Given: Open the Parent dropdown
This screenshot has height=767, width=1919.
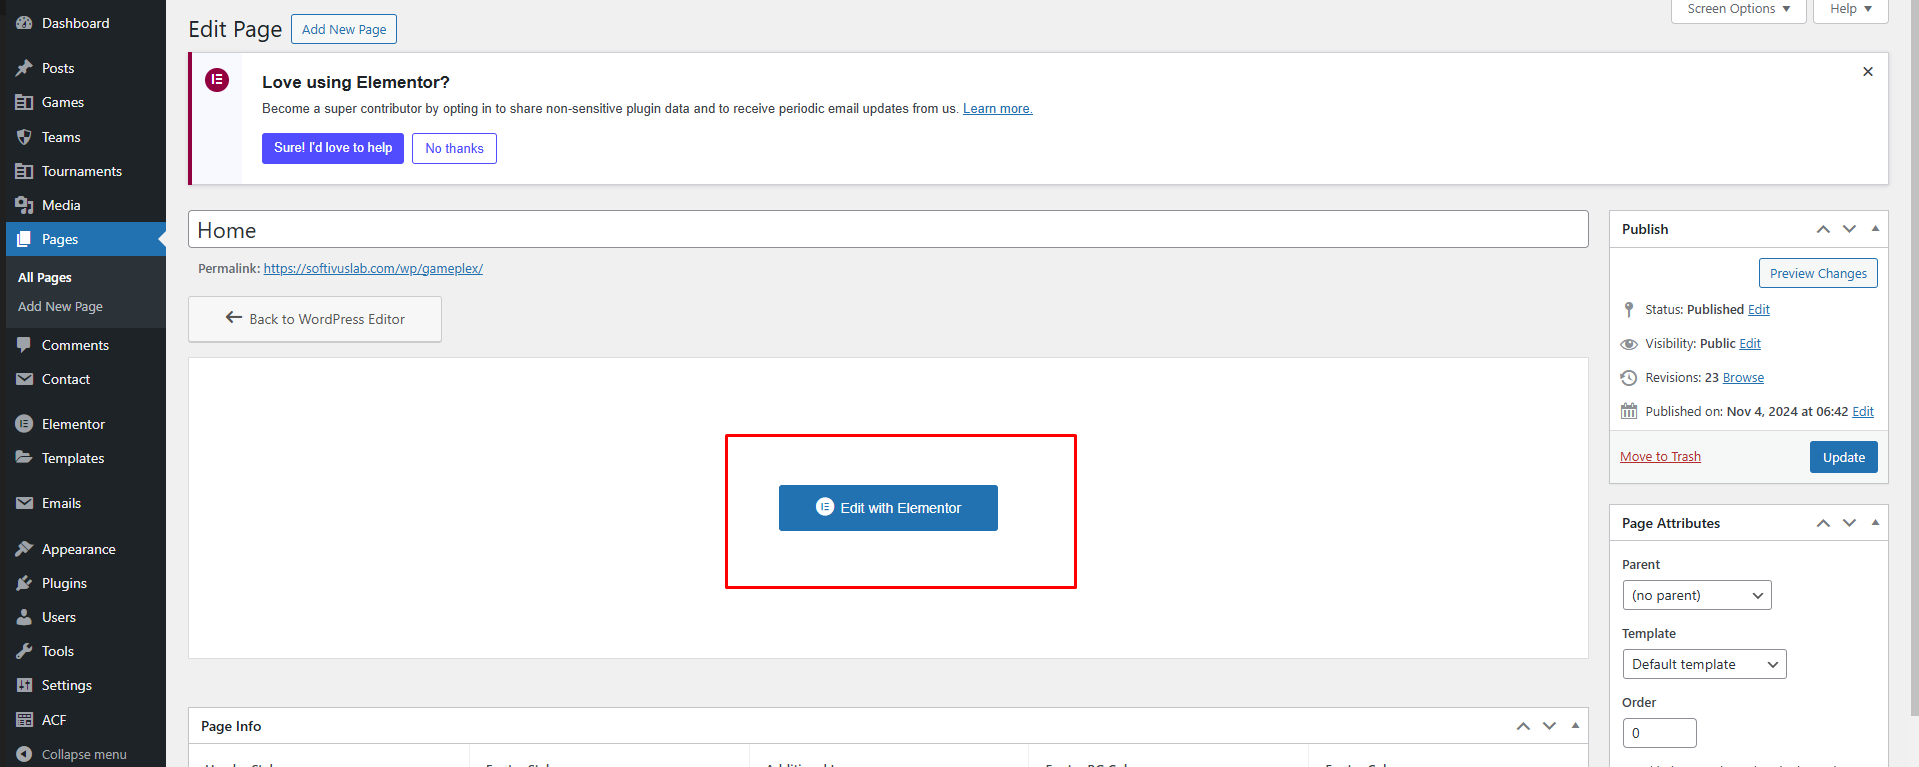Looking at the screenshot, I should (1696, 595).
